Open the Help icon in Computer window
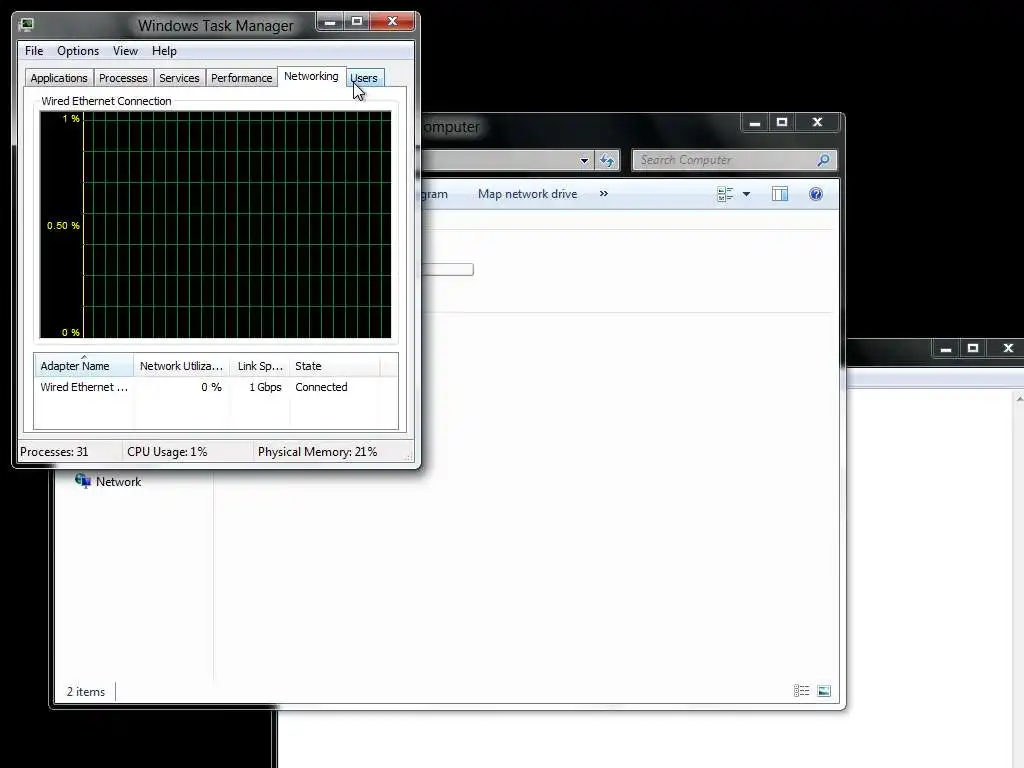The width and height of the screenshot is (1024, 768). pyautogui.click(x=816, y=194)
